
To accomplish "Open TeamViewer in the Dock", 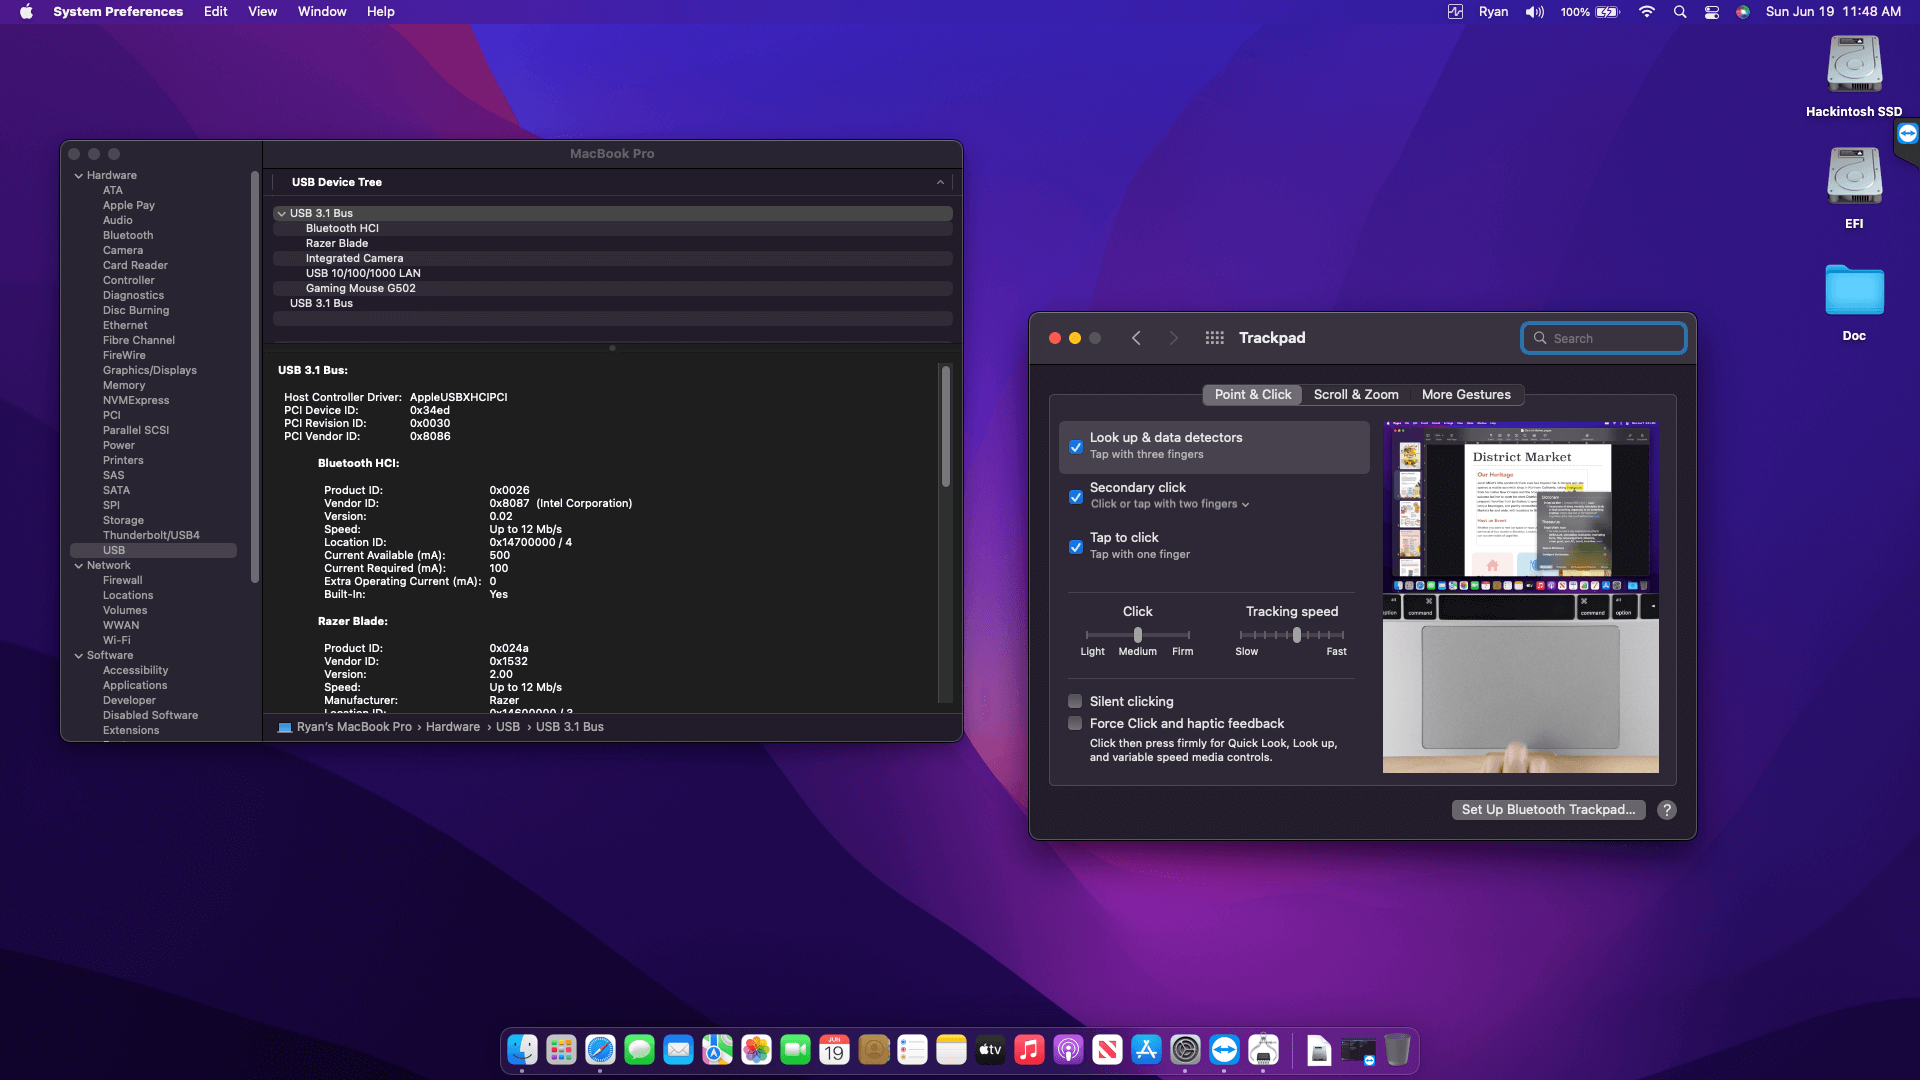I will [x=1224, y=1049].
